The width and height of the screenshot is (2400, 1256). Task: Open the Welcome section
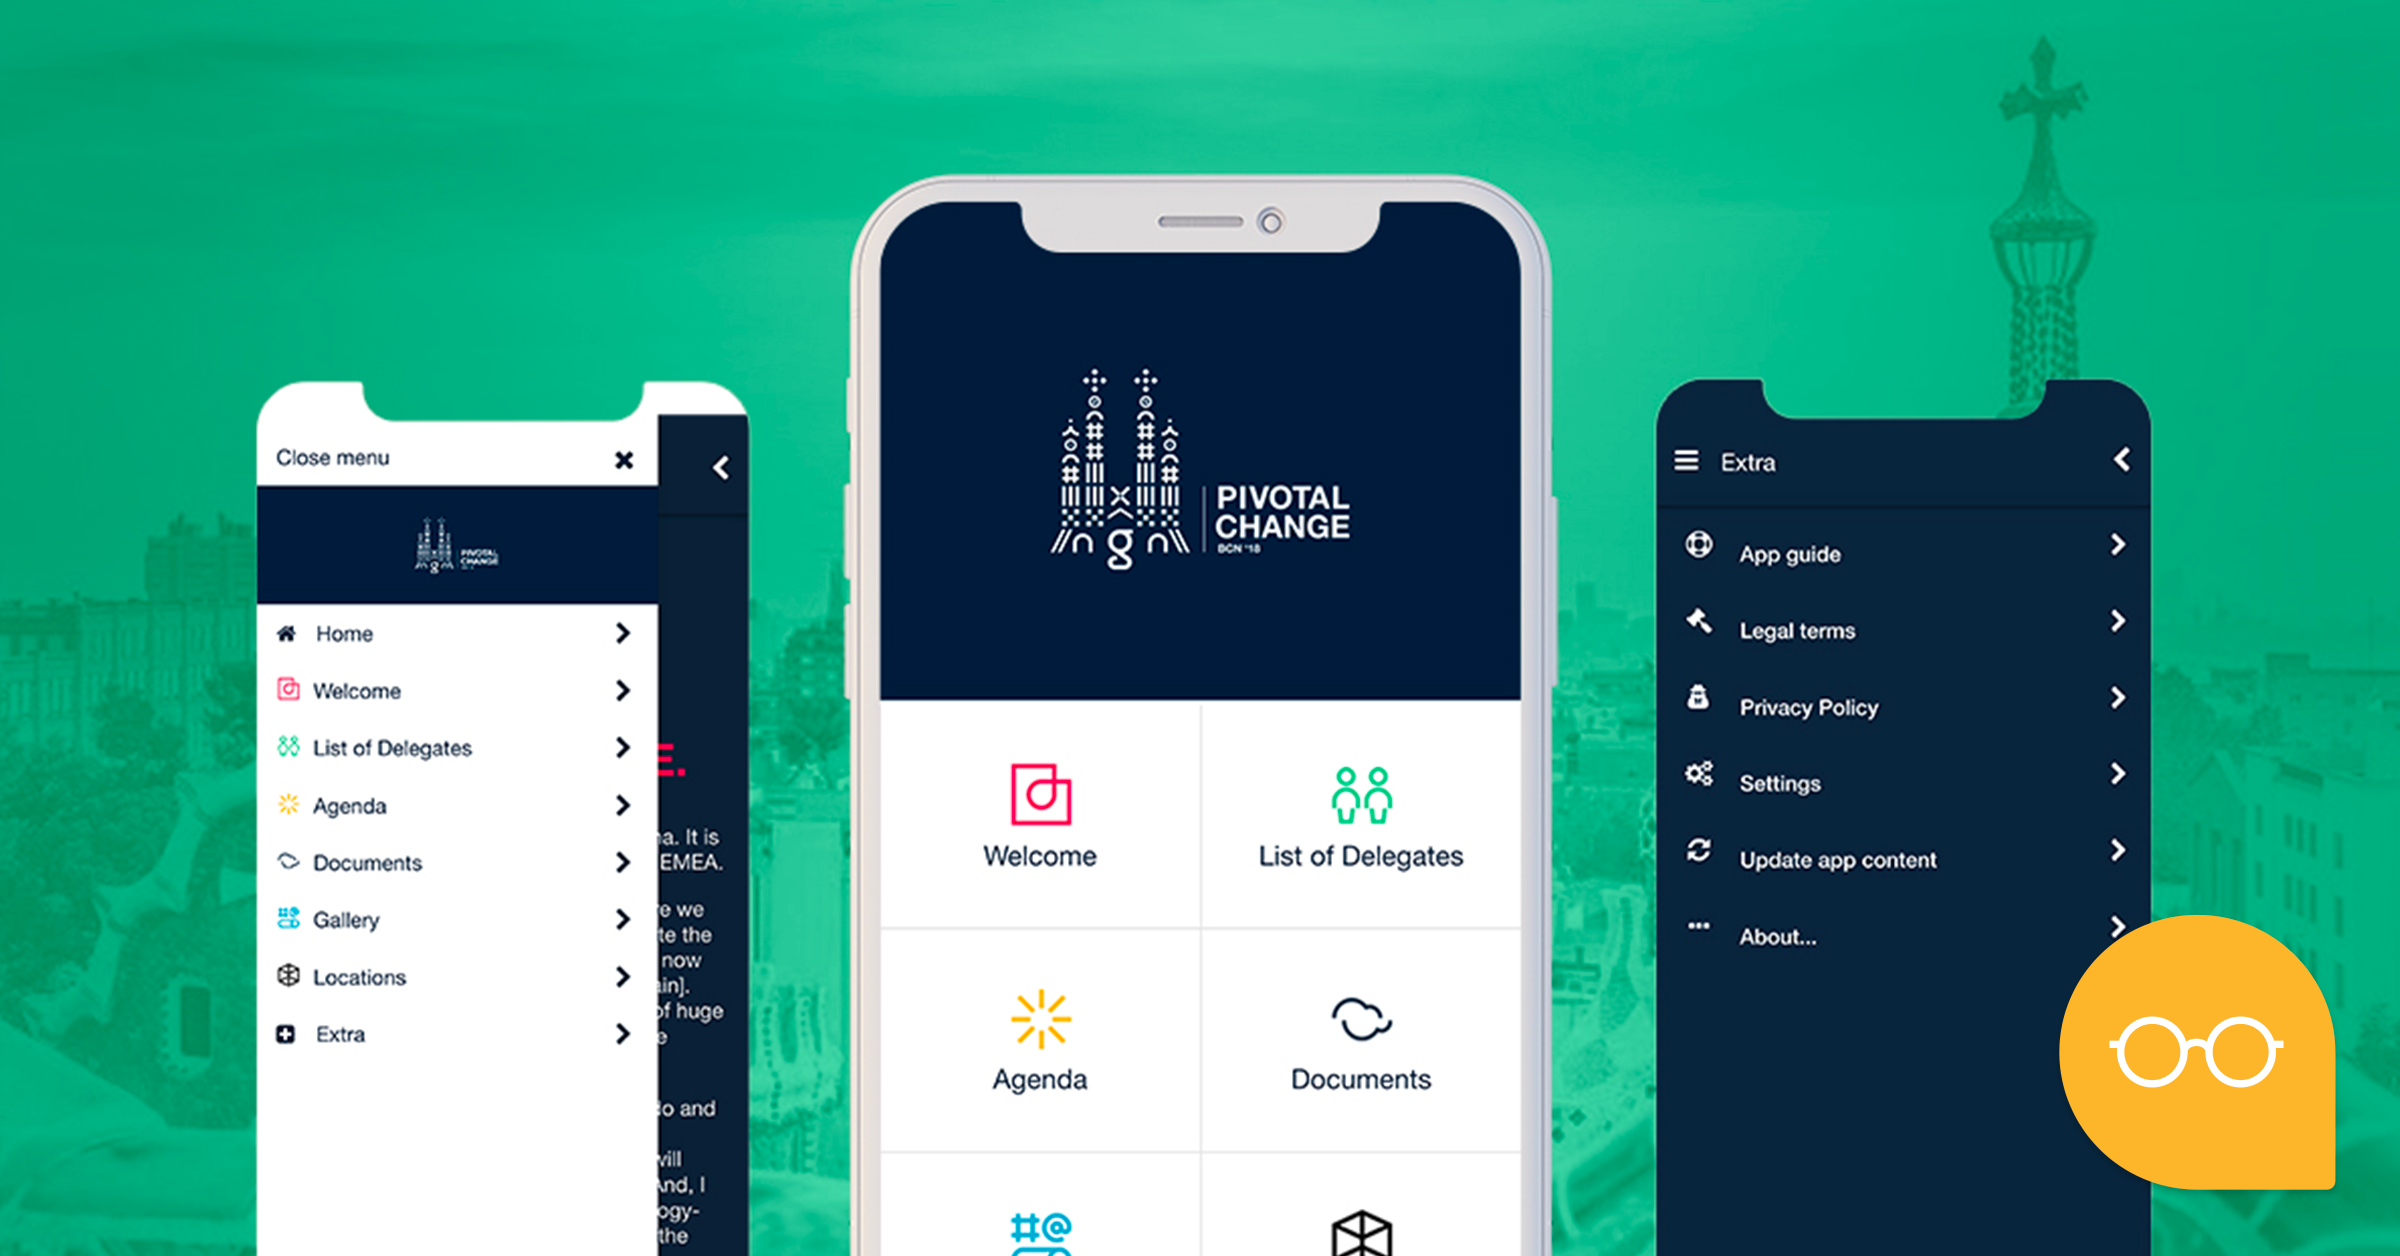click(1041, 810)
